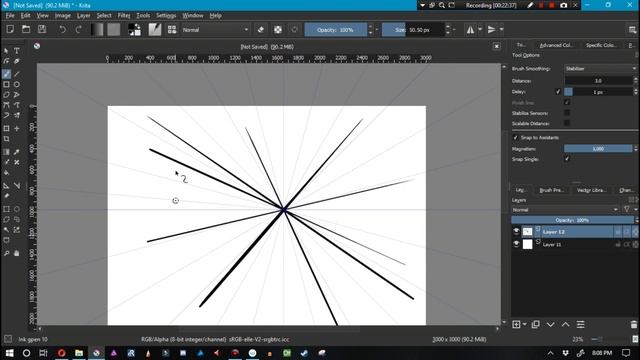Open an existing document
Viewport: 640px width, 360px height.
[x=26, y=29]
